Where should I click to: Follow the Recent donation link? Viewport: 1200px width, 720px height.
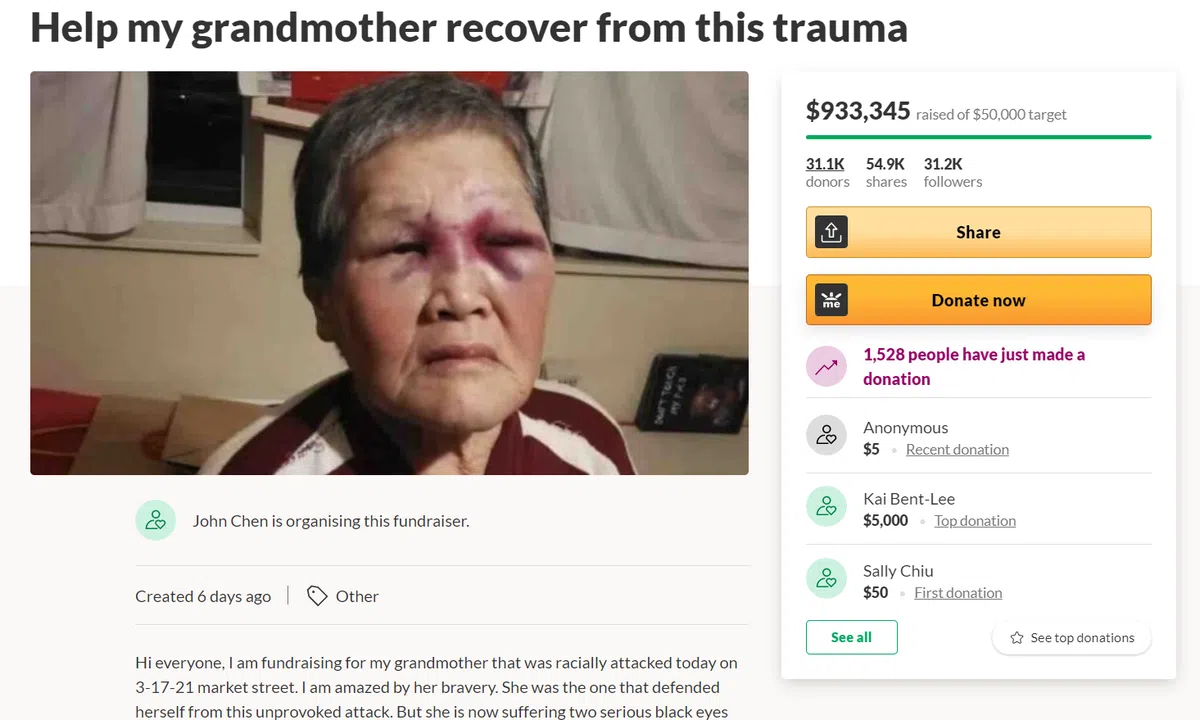(x=957, y=450)
